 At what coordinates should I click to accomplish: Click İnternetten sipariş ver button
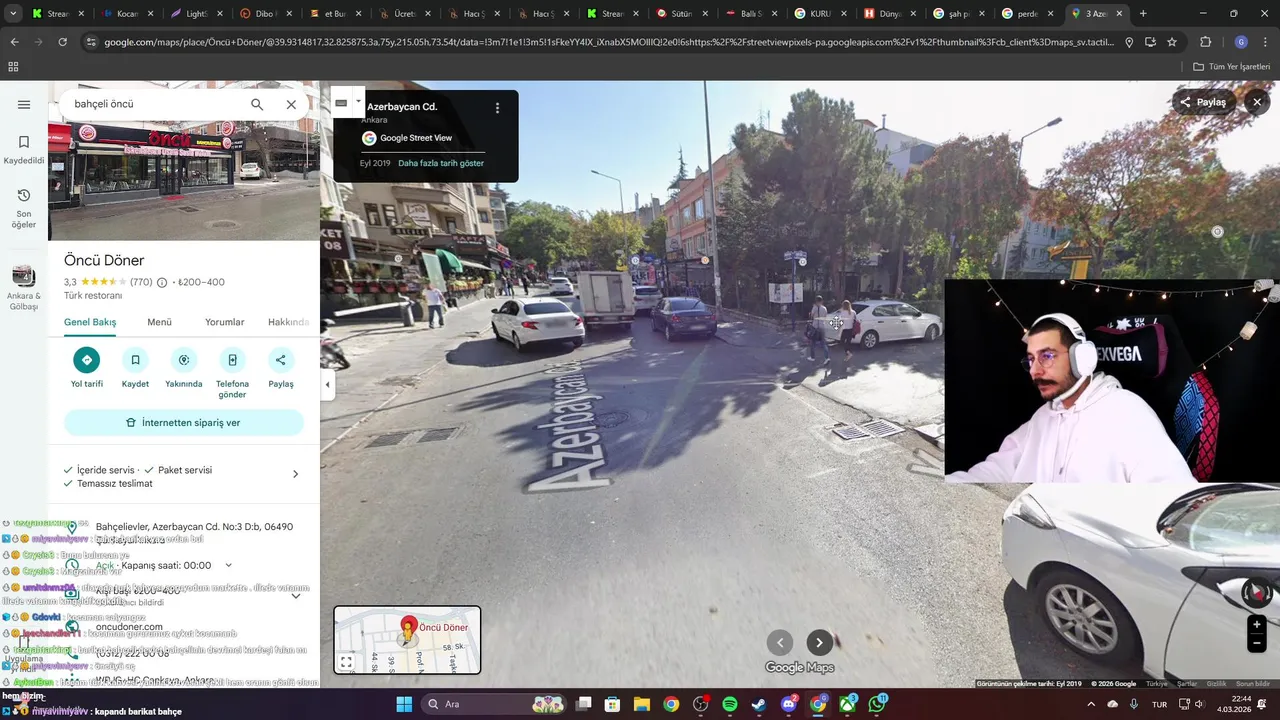[x=184, y=423]
